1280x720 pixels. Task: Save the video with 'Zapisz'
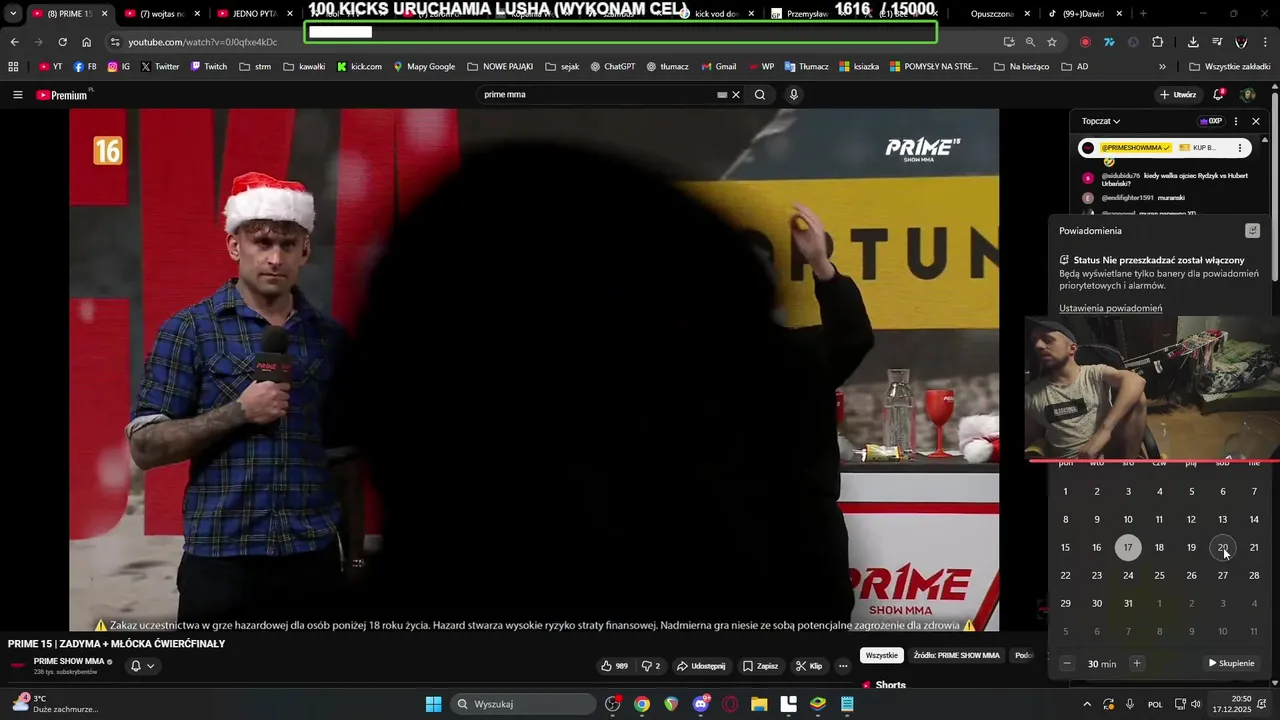point(760,666)
